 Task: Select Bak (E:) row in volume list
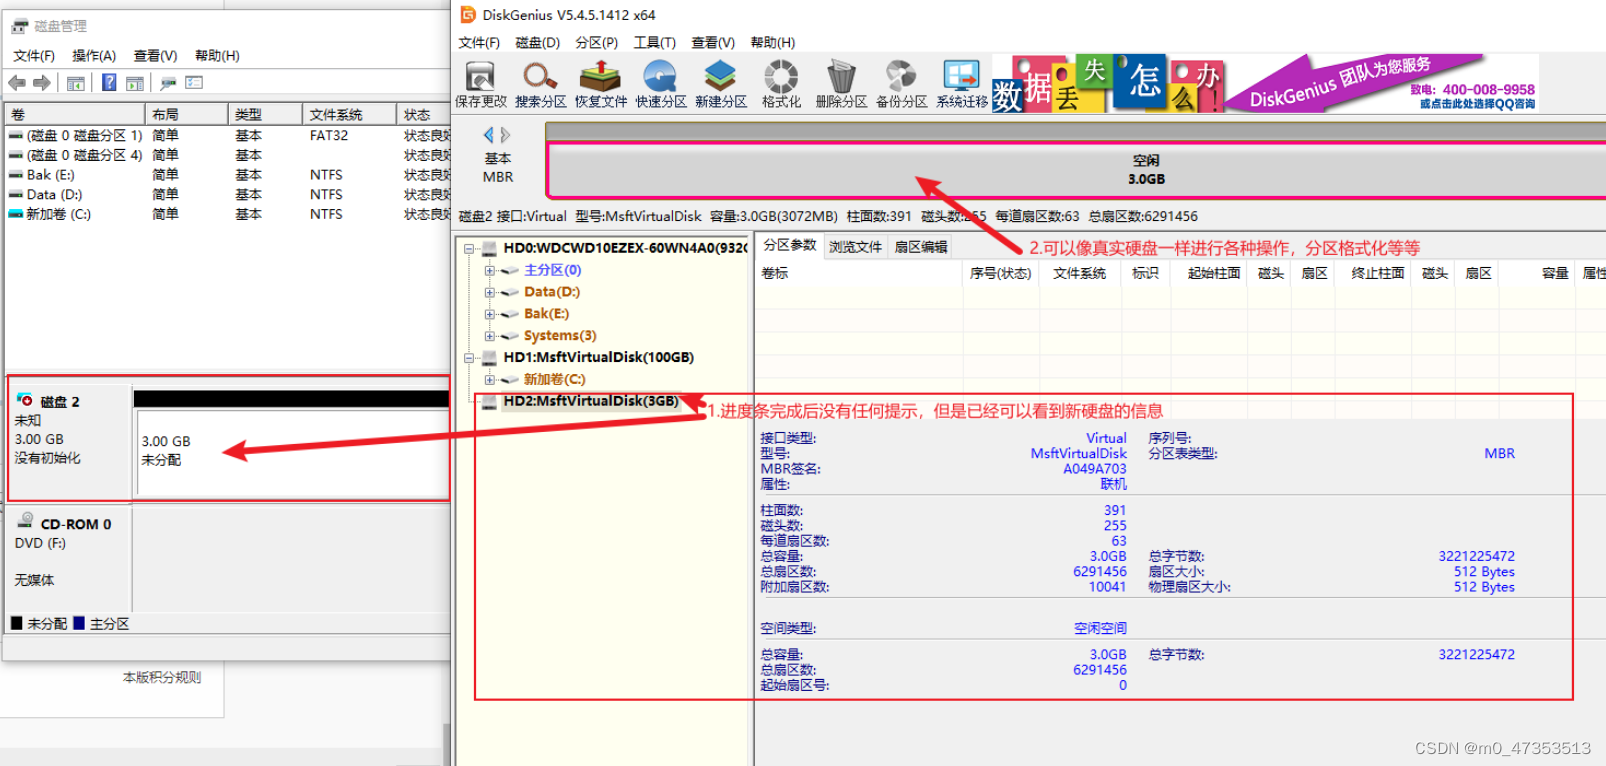[x=228, y=175]
